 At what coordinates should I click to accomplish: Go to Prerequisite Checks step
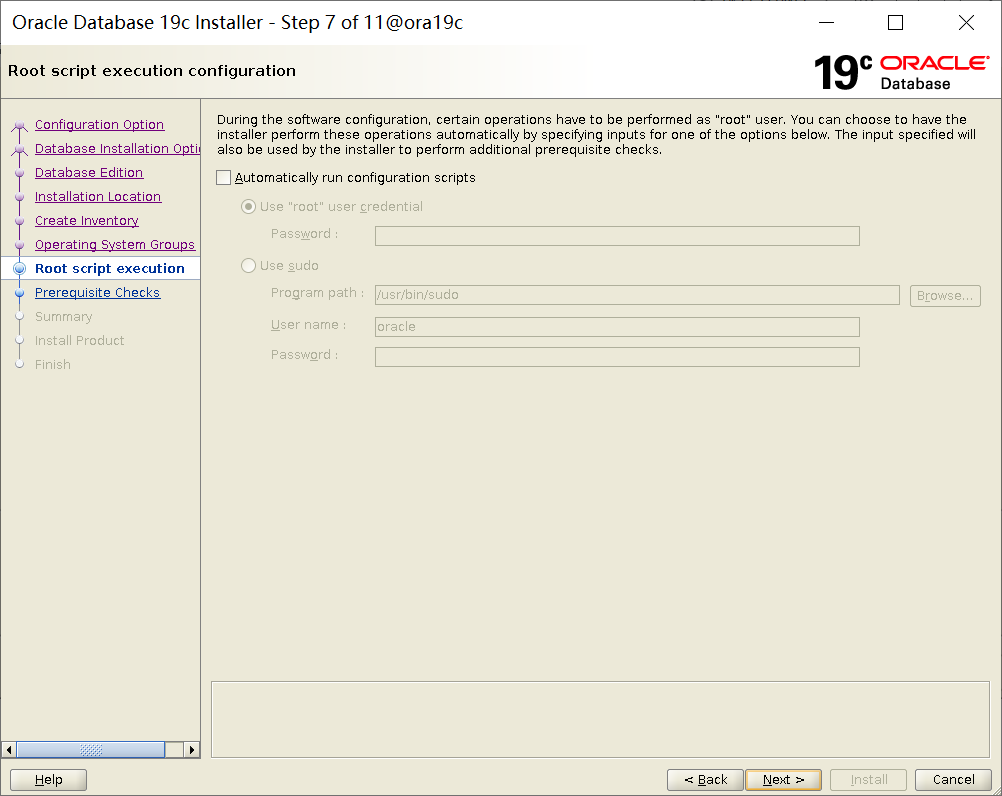97,293
